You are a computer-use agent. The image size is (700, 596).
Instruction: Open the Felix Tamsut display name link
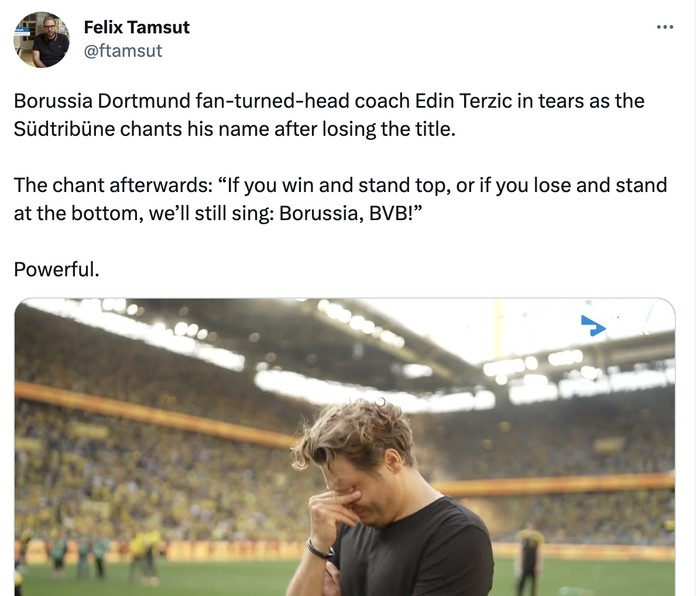click(137, 27)
